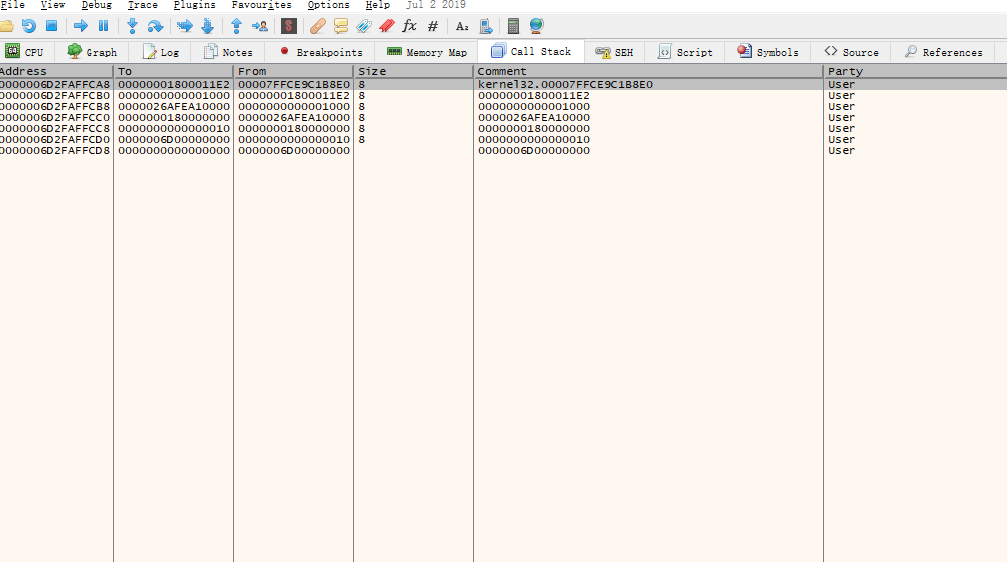Open the Labels tag icon
This screenshot has width=1007, height=562.
click(x=363, y=26)
